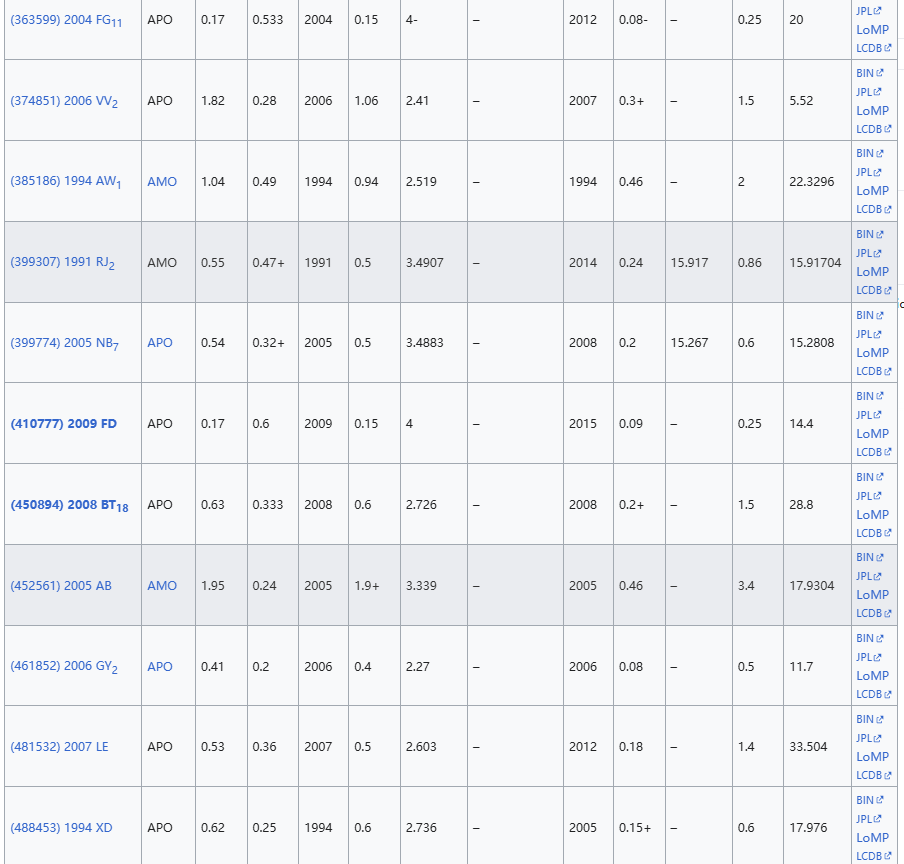Select the bold (410777) 2009 FD link

[x=63, y=424]
